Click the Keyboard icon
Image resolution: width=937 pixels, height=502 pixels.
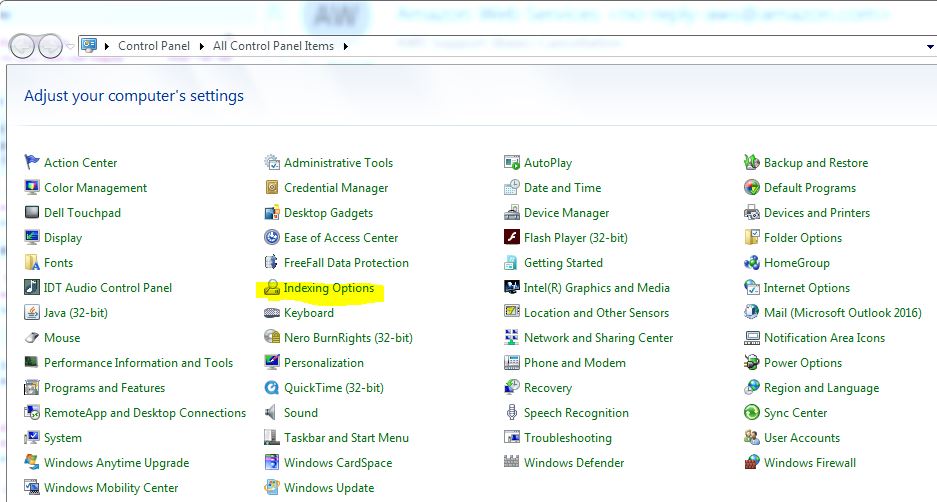[x=272, y=313]
